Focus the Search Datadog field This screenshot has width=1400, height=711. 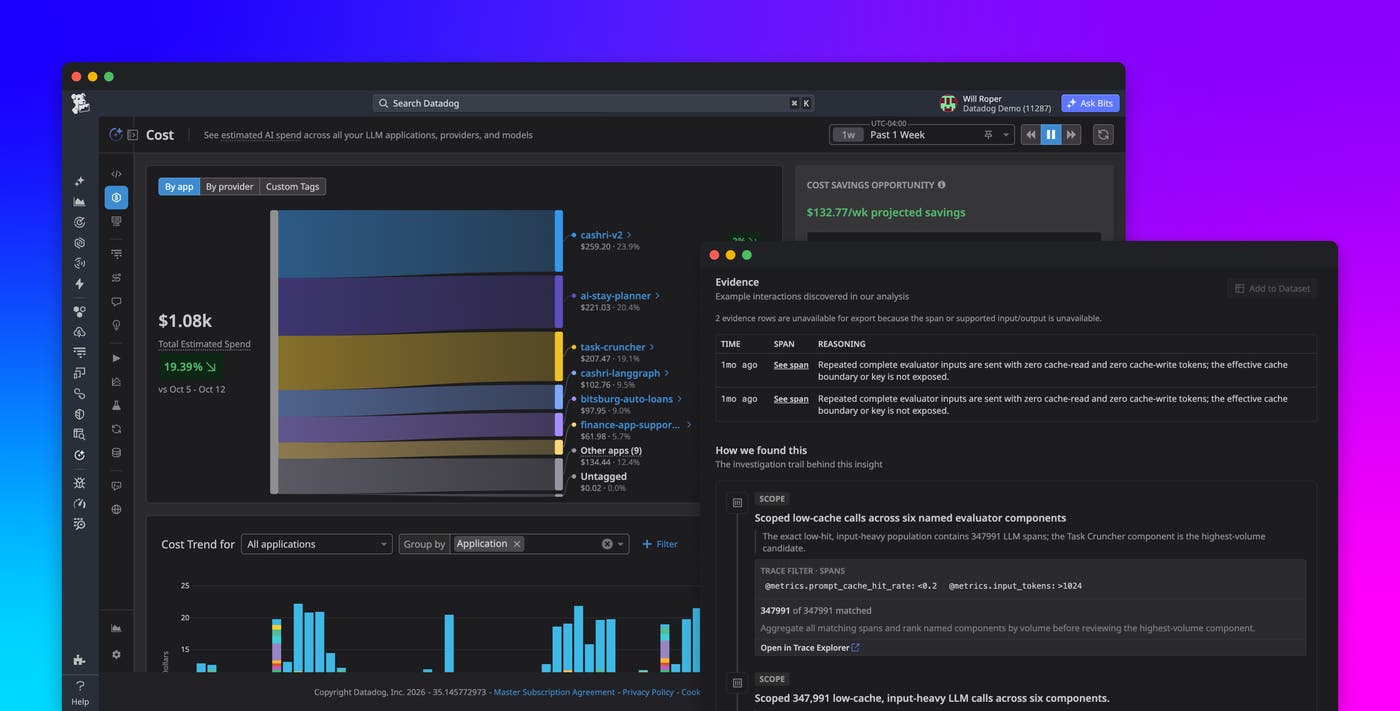coord(594,103)
